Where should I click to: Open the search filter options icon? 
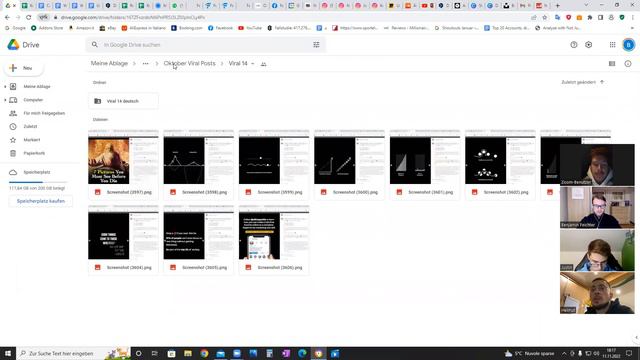(316, 45)
